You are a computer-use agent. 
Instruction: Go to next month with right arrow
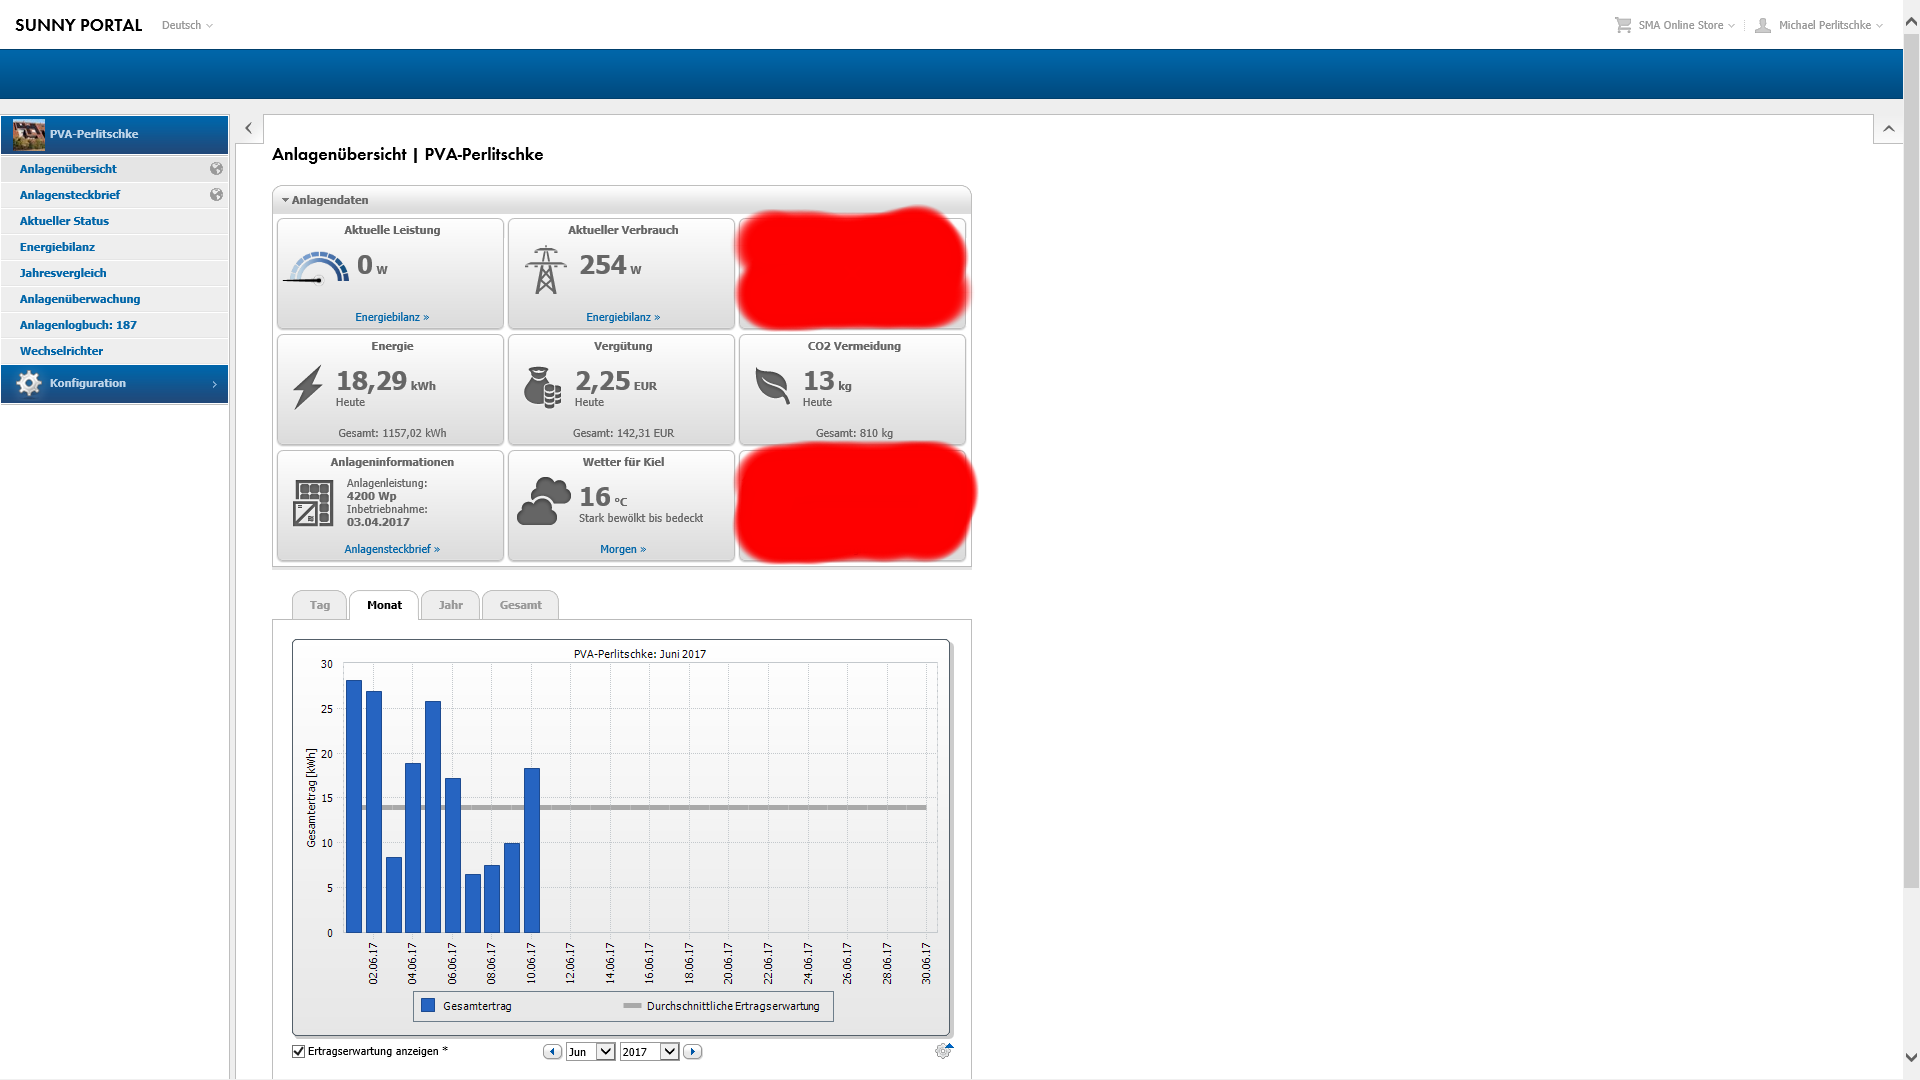pos(693,1051)
